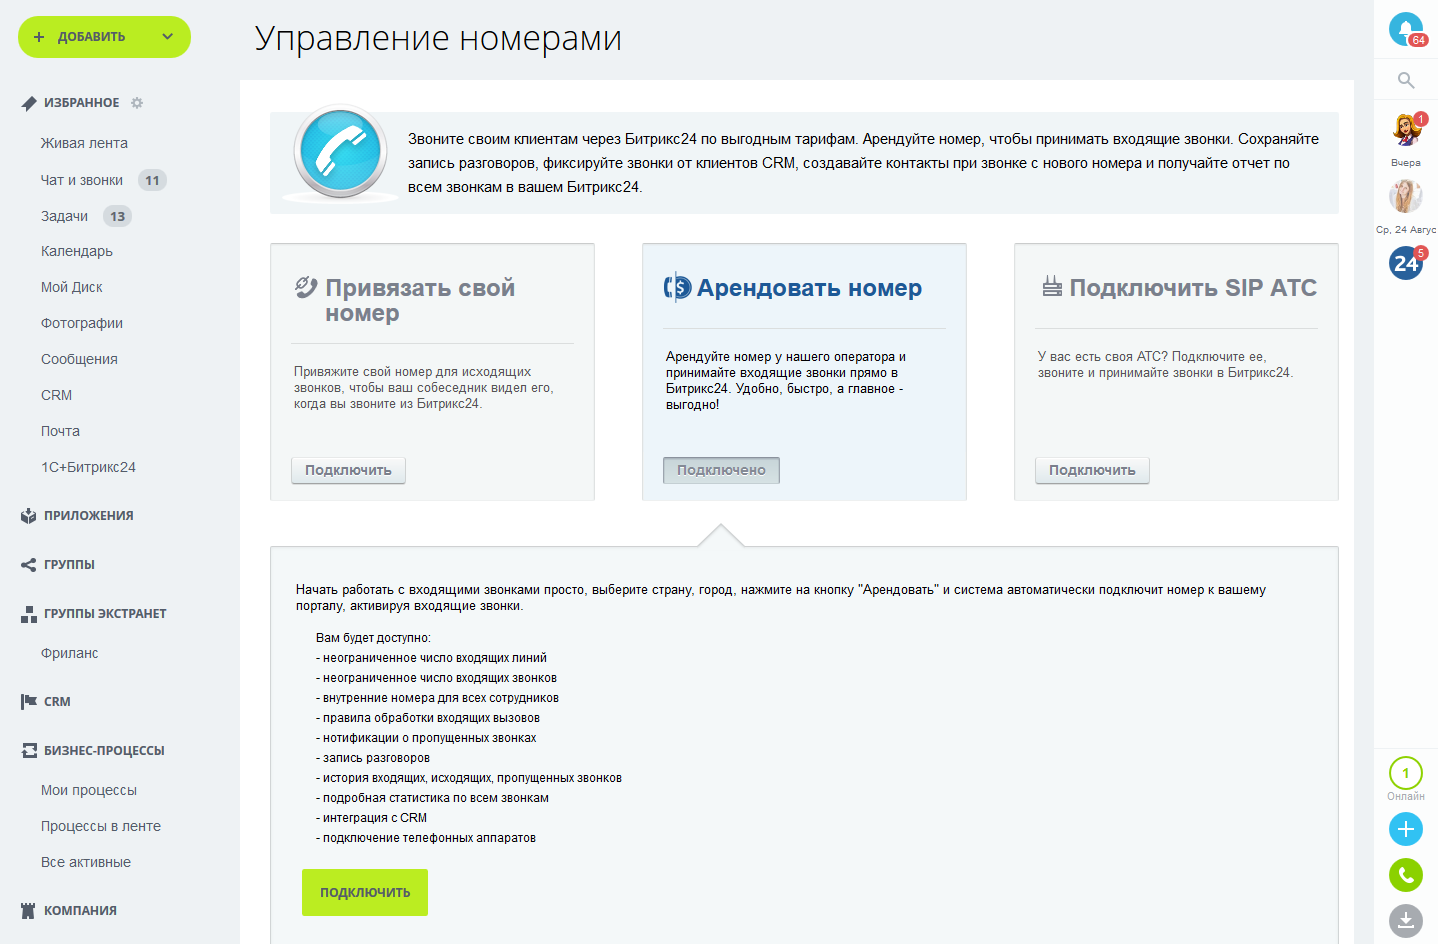Click Подключить under Подключить SIP АТС
Screen dimensions: 1438x944
click(1092, 470)
